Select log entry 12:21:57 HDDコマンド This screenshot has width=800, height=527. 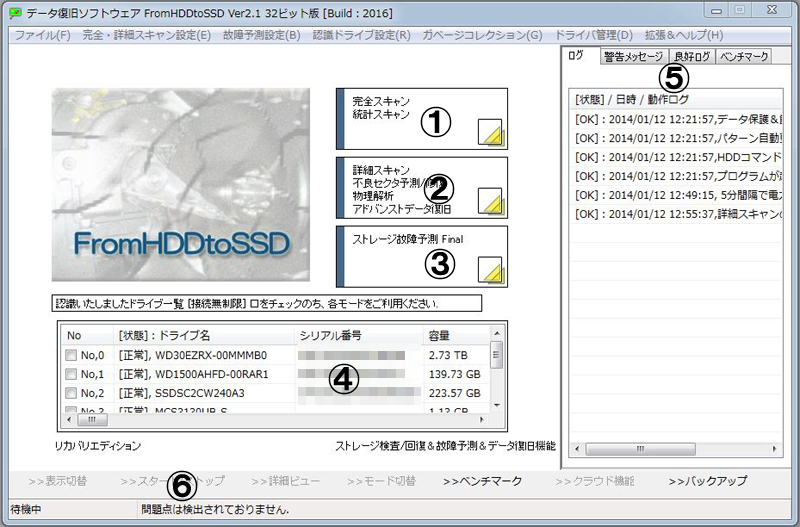point(676,157)
